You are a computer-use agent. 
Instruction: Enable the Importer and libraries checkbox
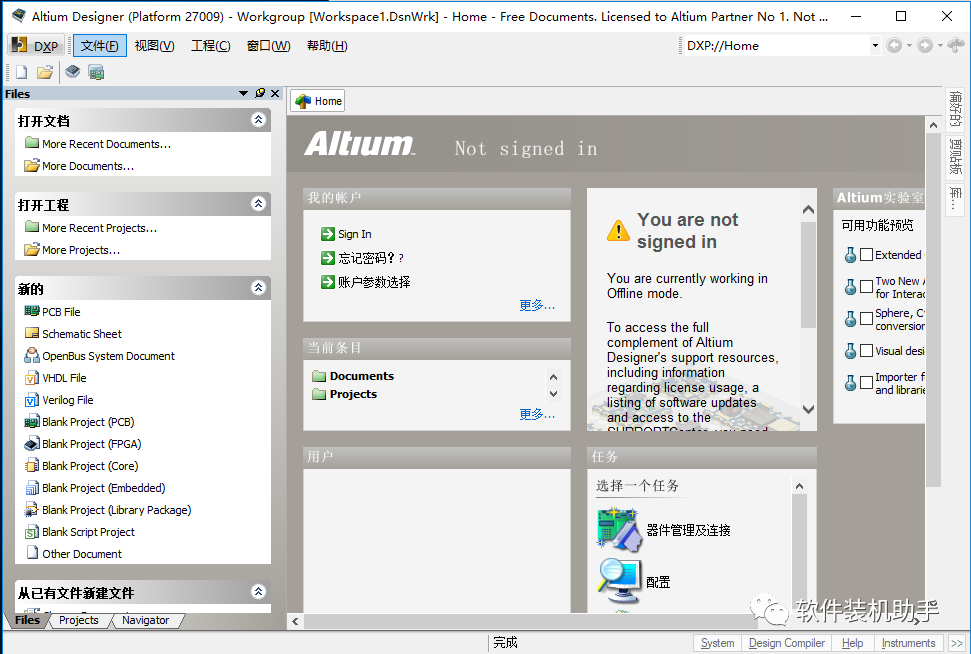click(x=866, y=383)
